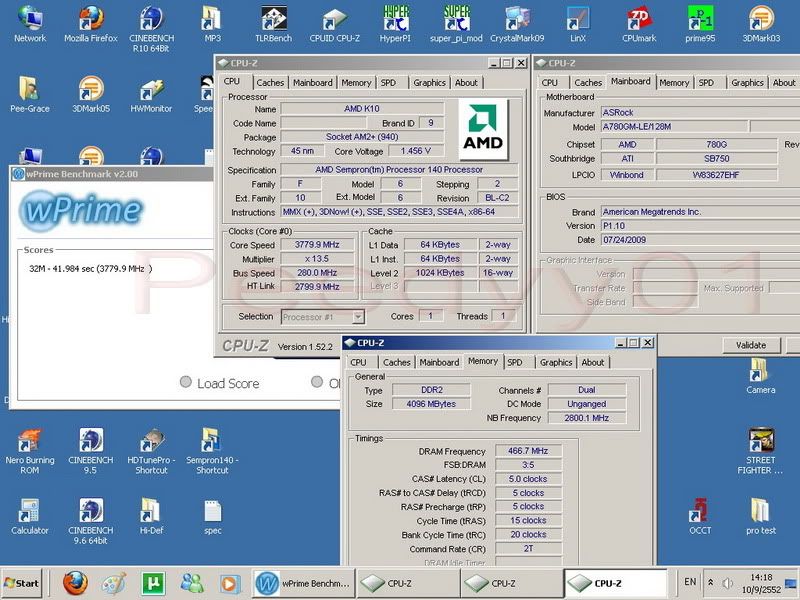Select SPD tab in CPU window

pos(388,82)
